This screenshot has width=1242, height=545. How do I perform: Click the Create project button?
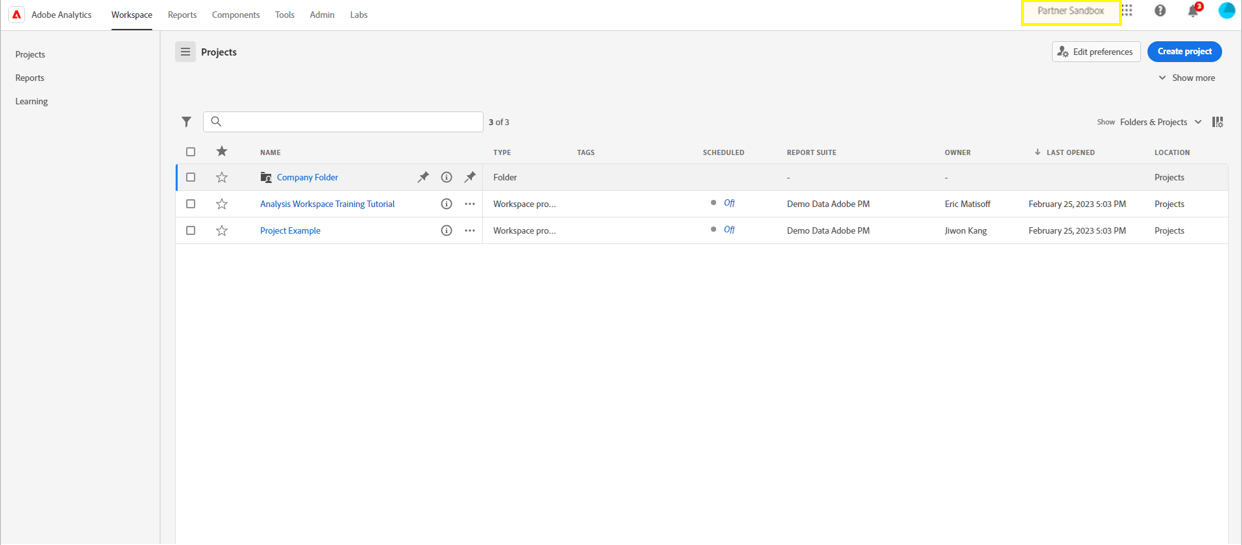point(1185,51)
